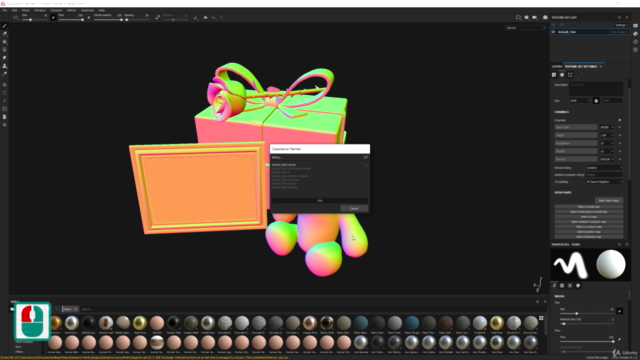Switch to the Layers tab

pyautogui.click(x=557, y=67)
